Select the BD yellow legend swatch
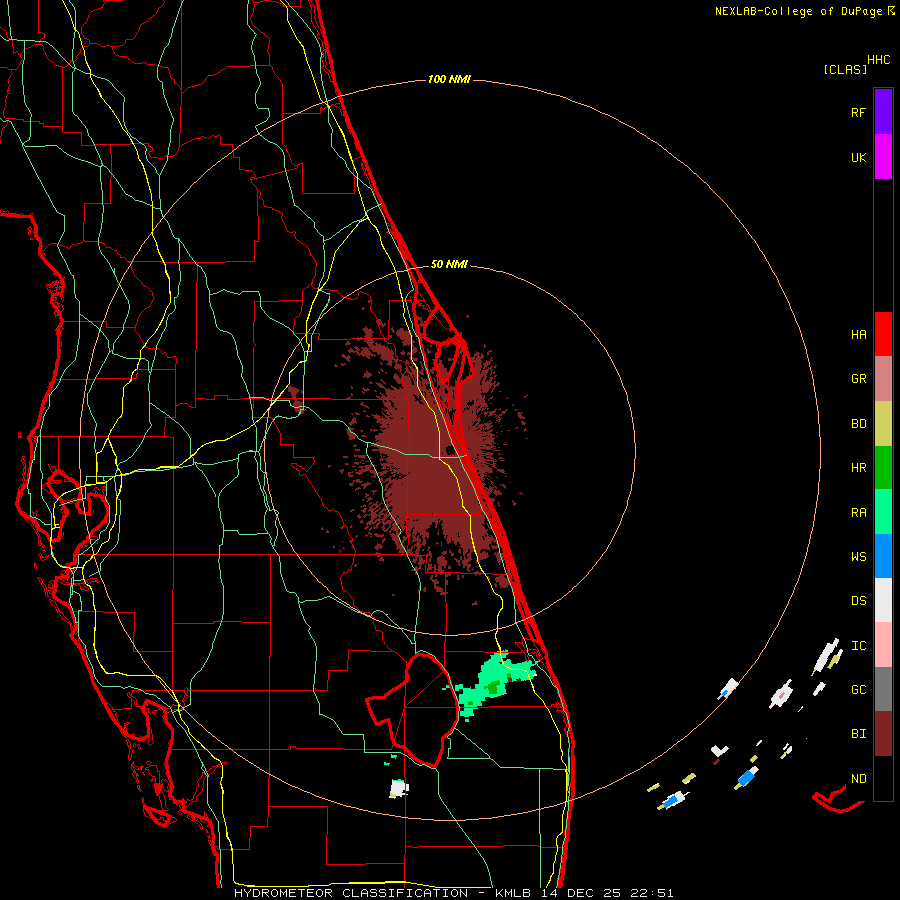The width and height of the screenshot is (900, 900). coord(883,423)
